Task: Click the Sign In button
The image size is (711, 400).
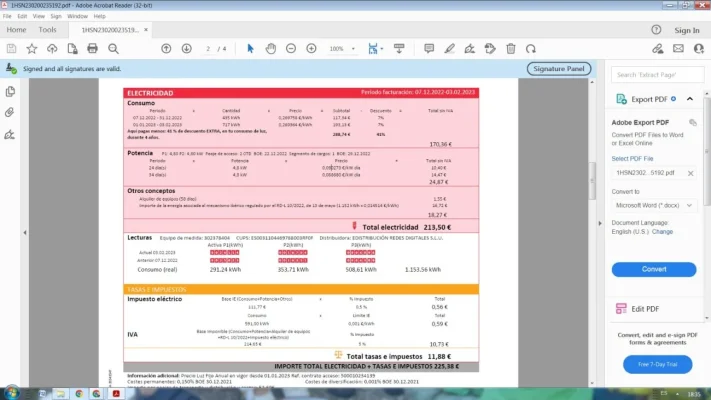Action: coord(687,30)
